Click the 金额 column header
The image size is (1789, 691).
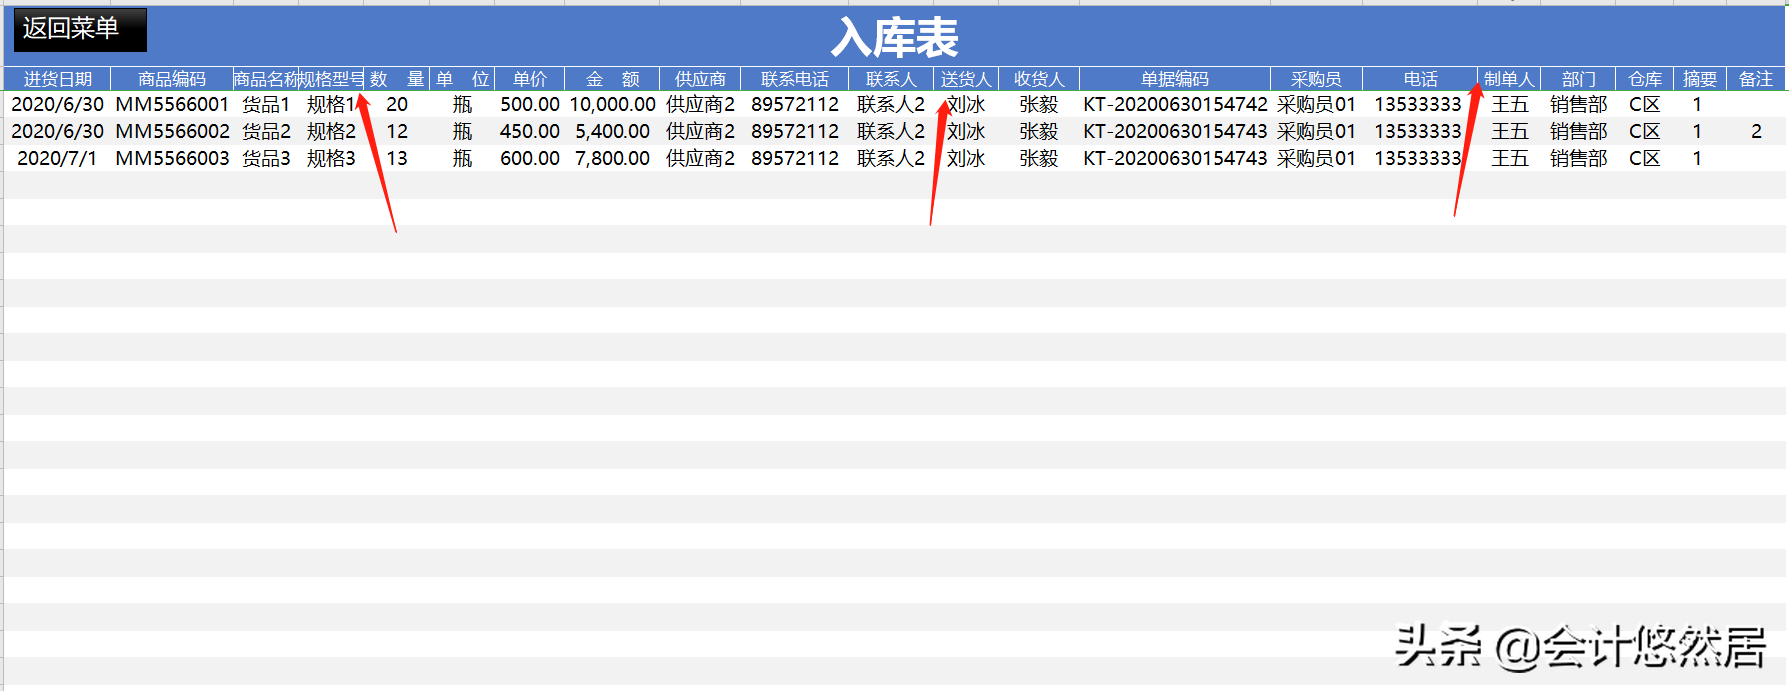[612, 79]
